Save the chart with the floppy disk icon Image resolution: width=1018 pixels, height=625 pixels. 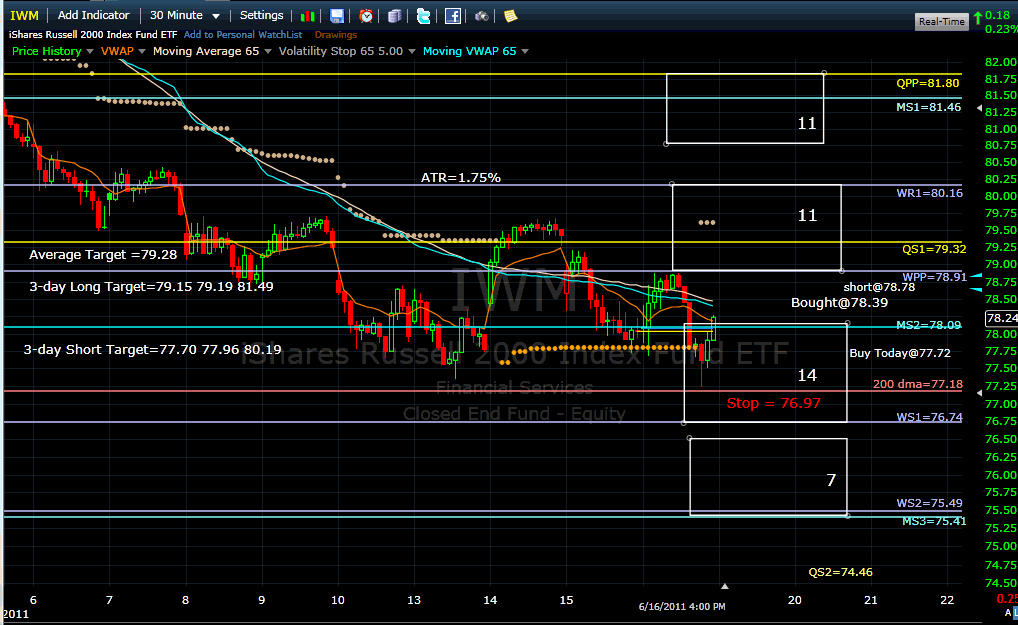coord(337,16)
